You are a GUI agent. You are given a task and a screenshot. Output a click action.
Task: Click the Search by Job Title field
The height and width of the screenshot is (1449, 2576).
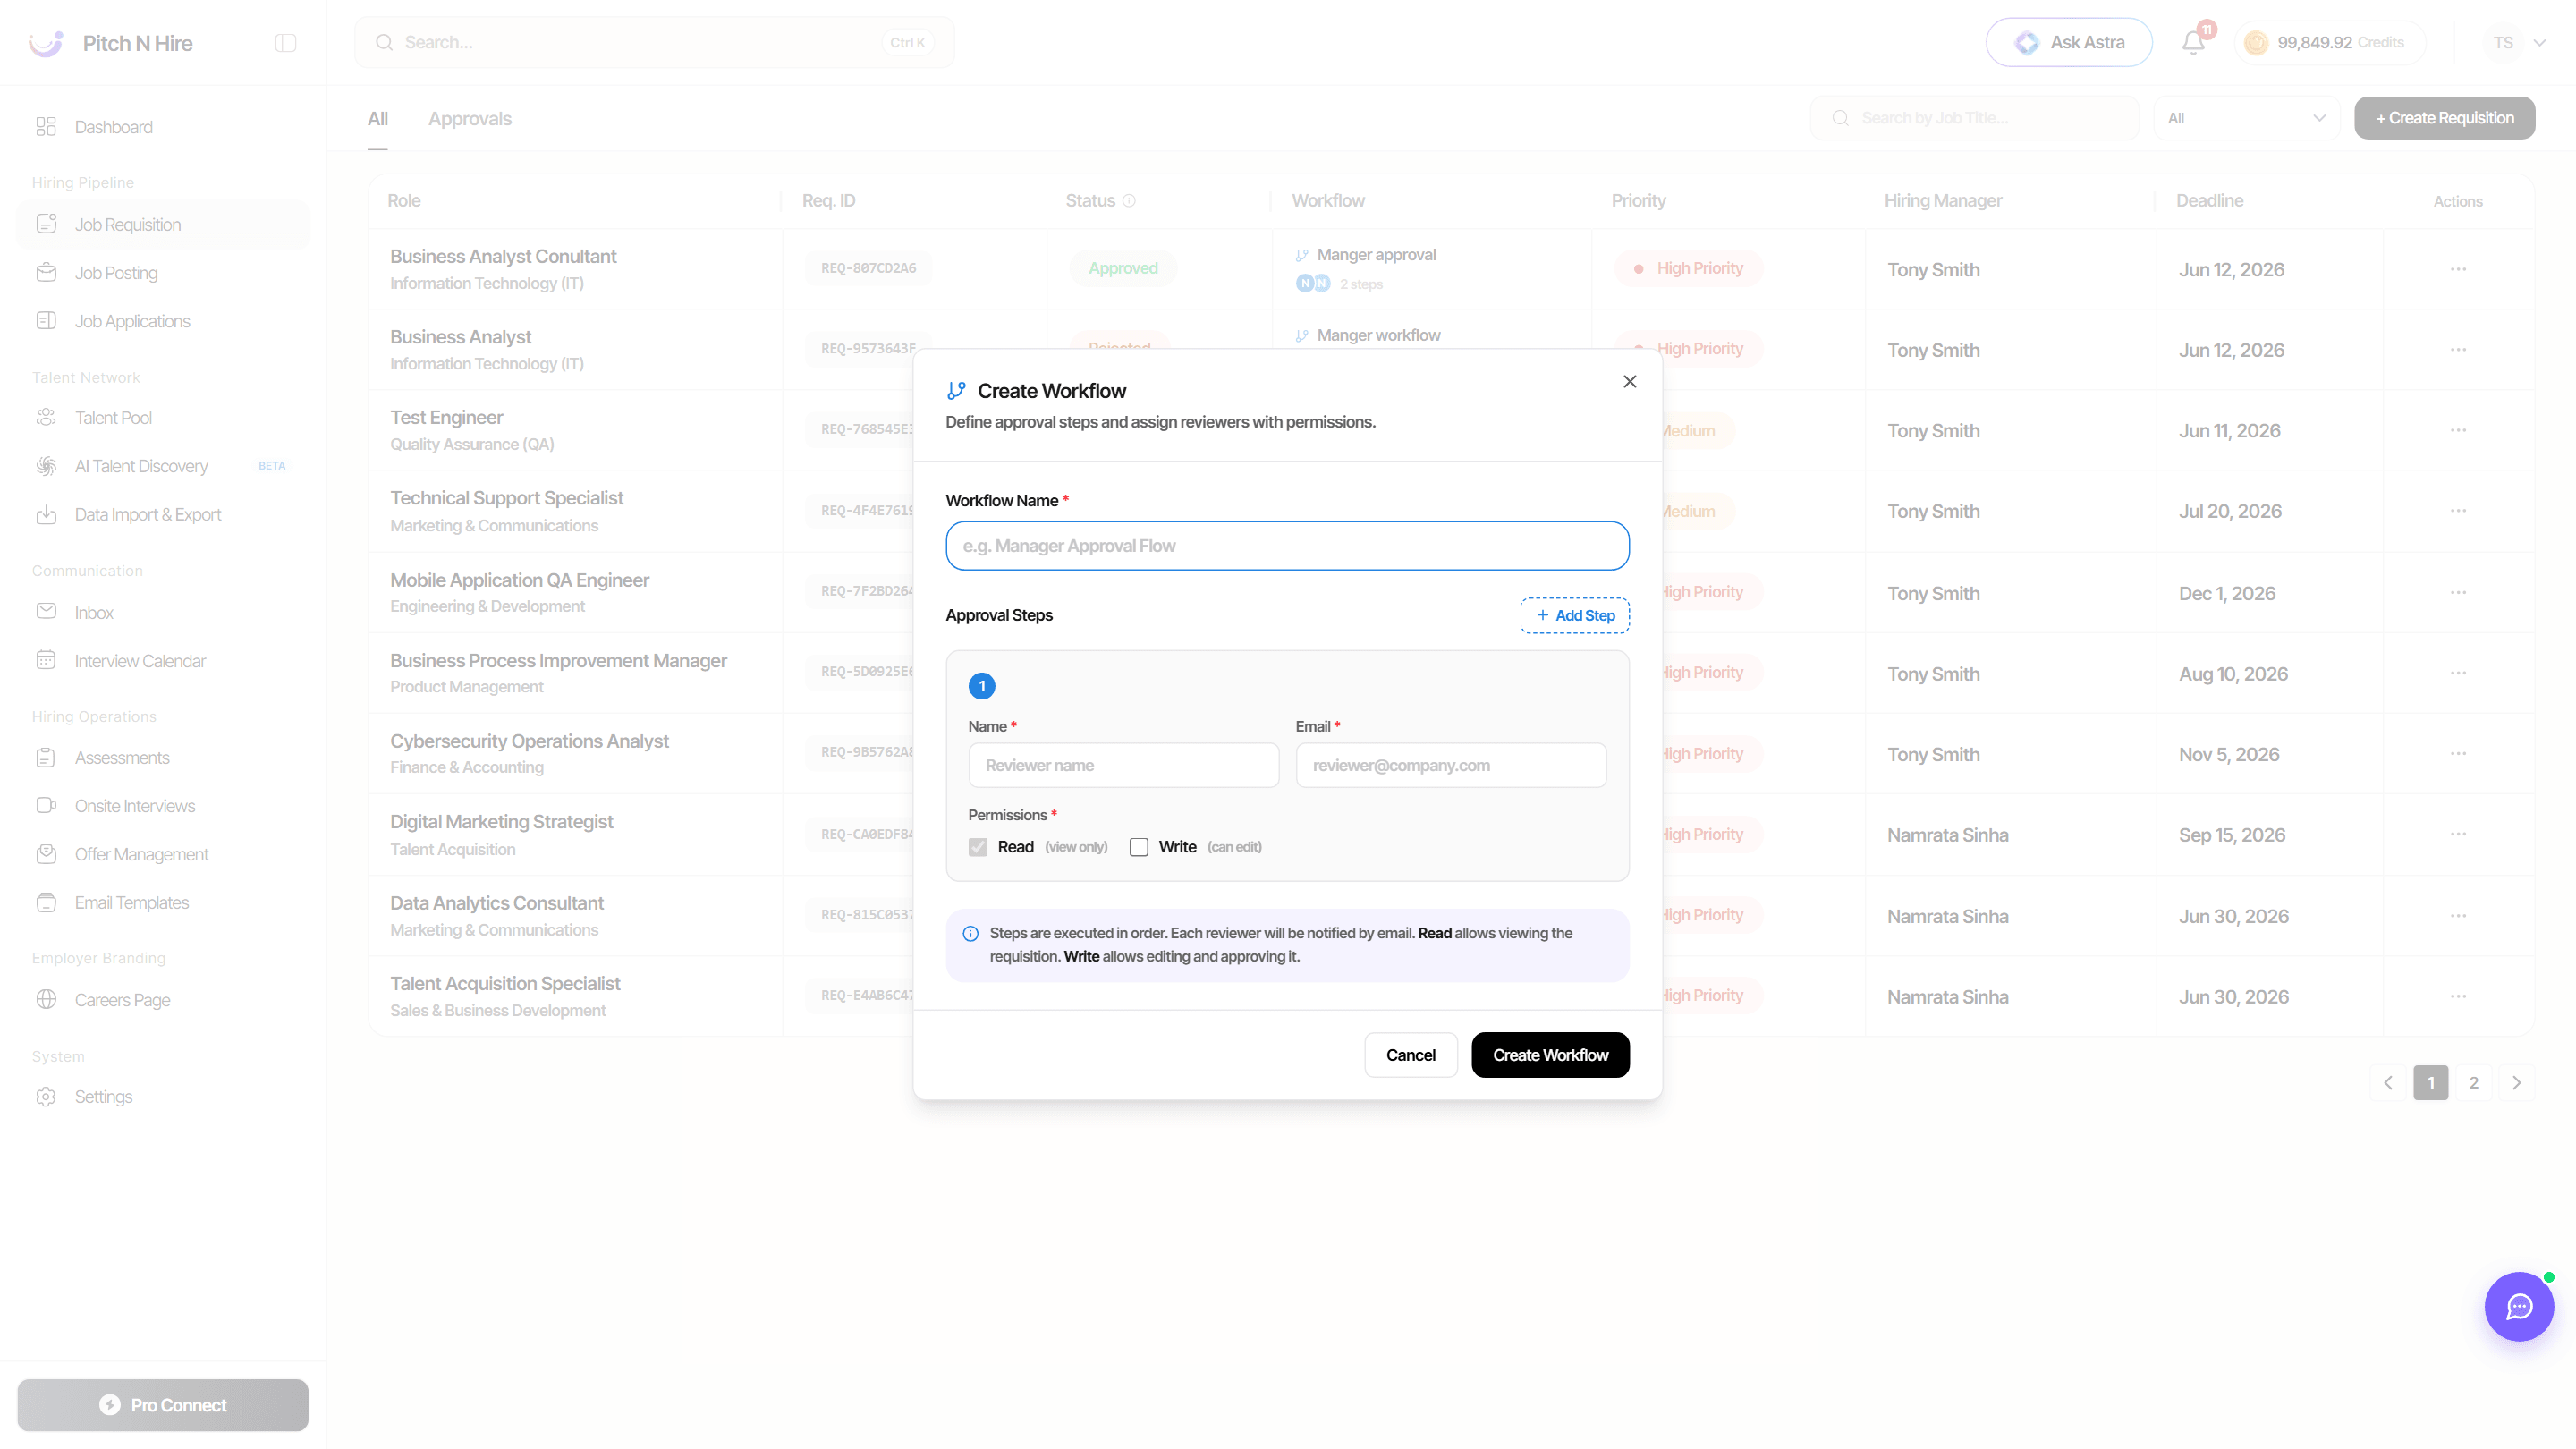[1975, 118]
